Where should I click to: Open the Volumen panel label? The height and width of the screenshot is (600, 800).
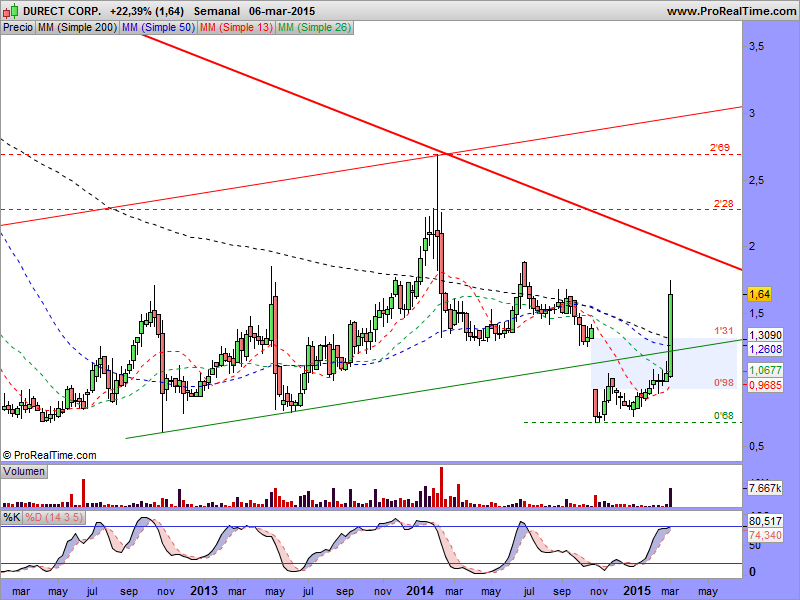(24, 471)
